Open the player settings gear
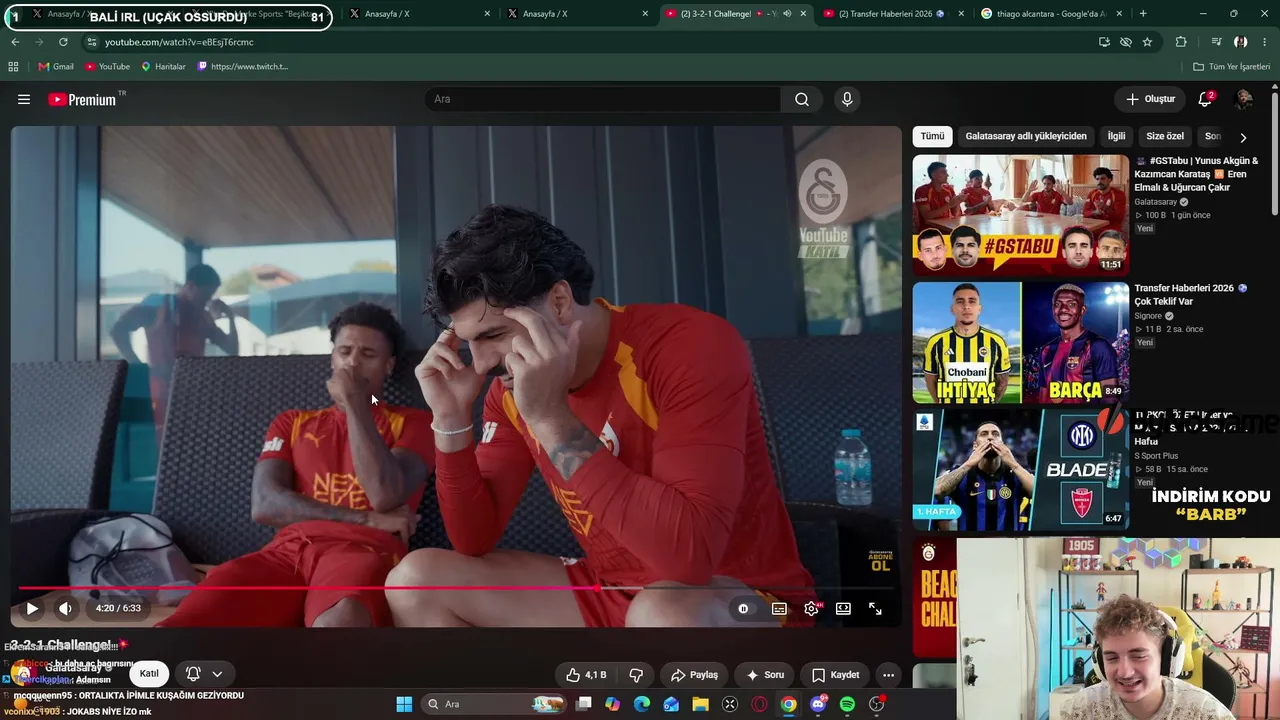The width and height of the screenshot is (1280, 720). click(x=811, y=608)
